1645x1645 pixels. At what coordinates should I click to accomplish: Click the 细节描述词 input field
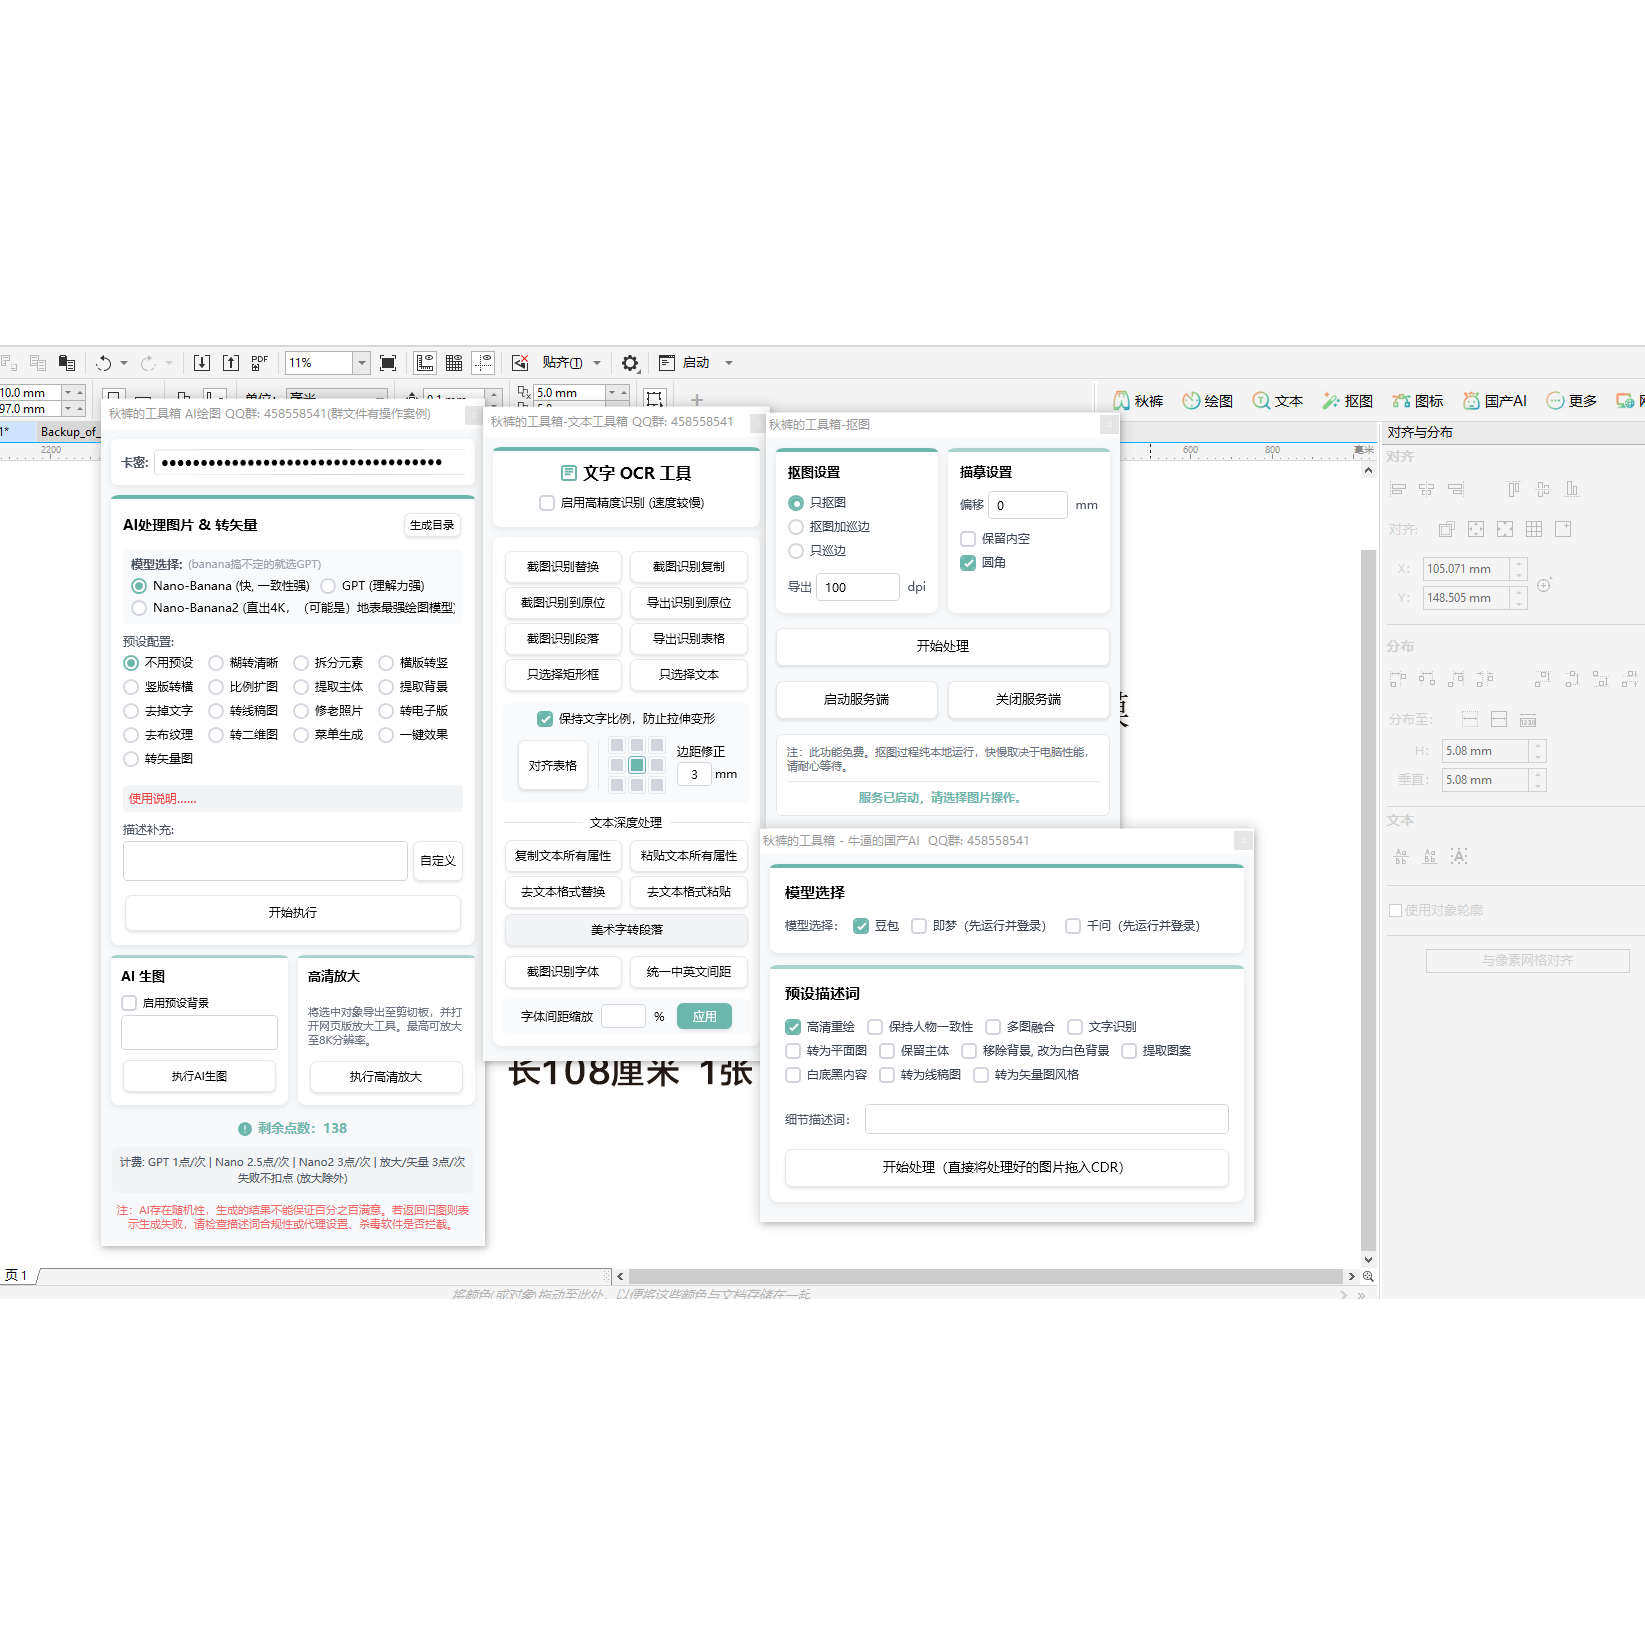click(x=1046, y=1120)
